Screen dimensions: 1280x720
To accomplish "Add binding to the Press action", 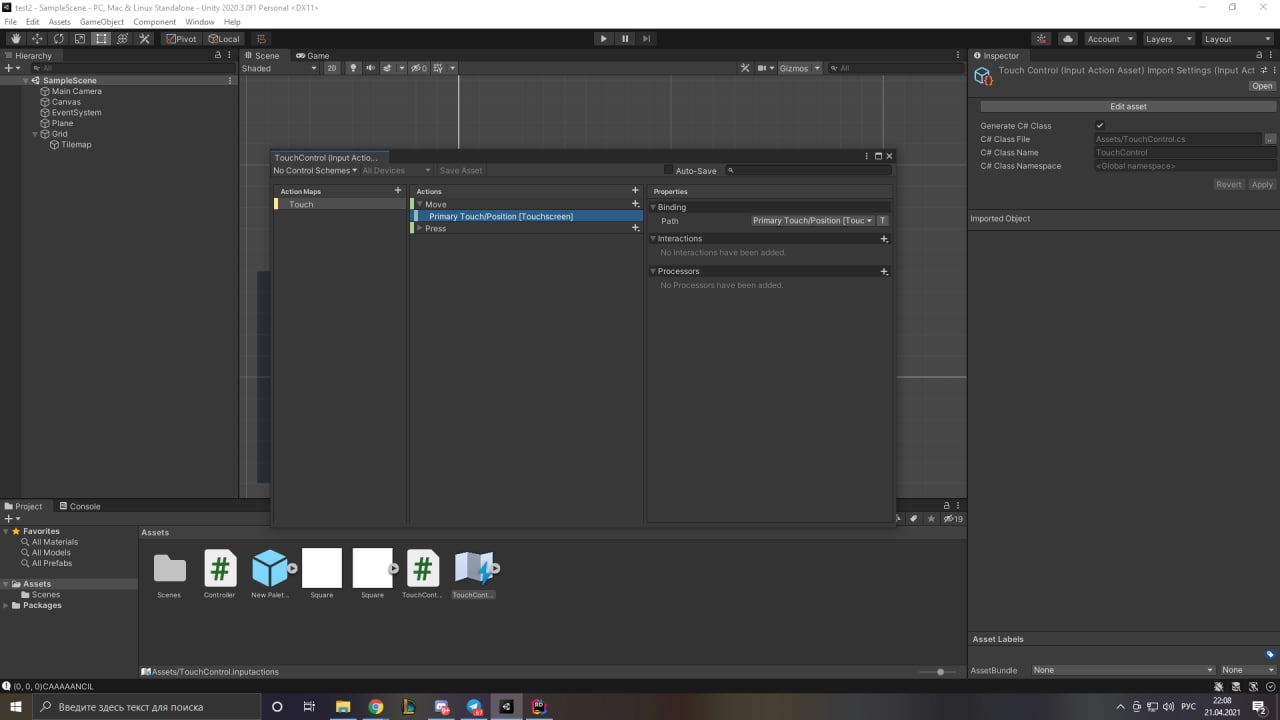I will pos(635,228).
